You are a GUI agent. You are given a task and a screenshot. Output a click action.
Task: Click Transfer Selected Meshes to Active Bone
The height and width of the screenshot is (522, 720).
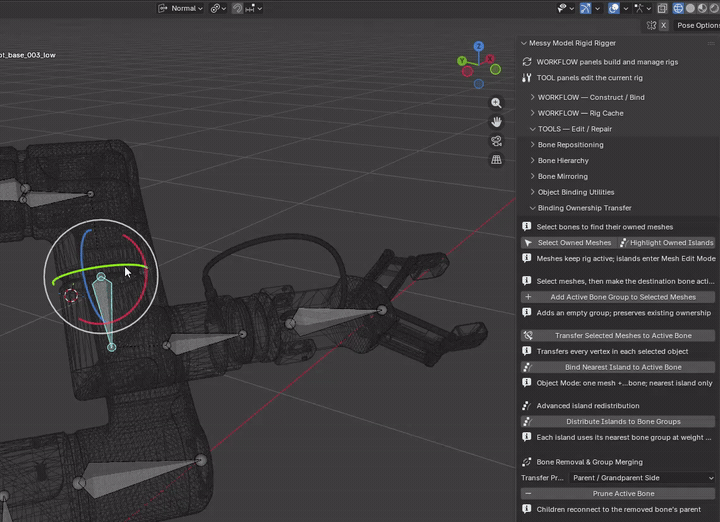(618, 336)
